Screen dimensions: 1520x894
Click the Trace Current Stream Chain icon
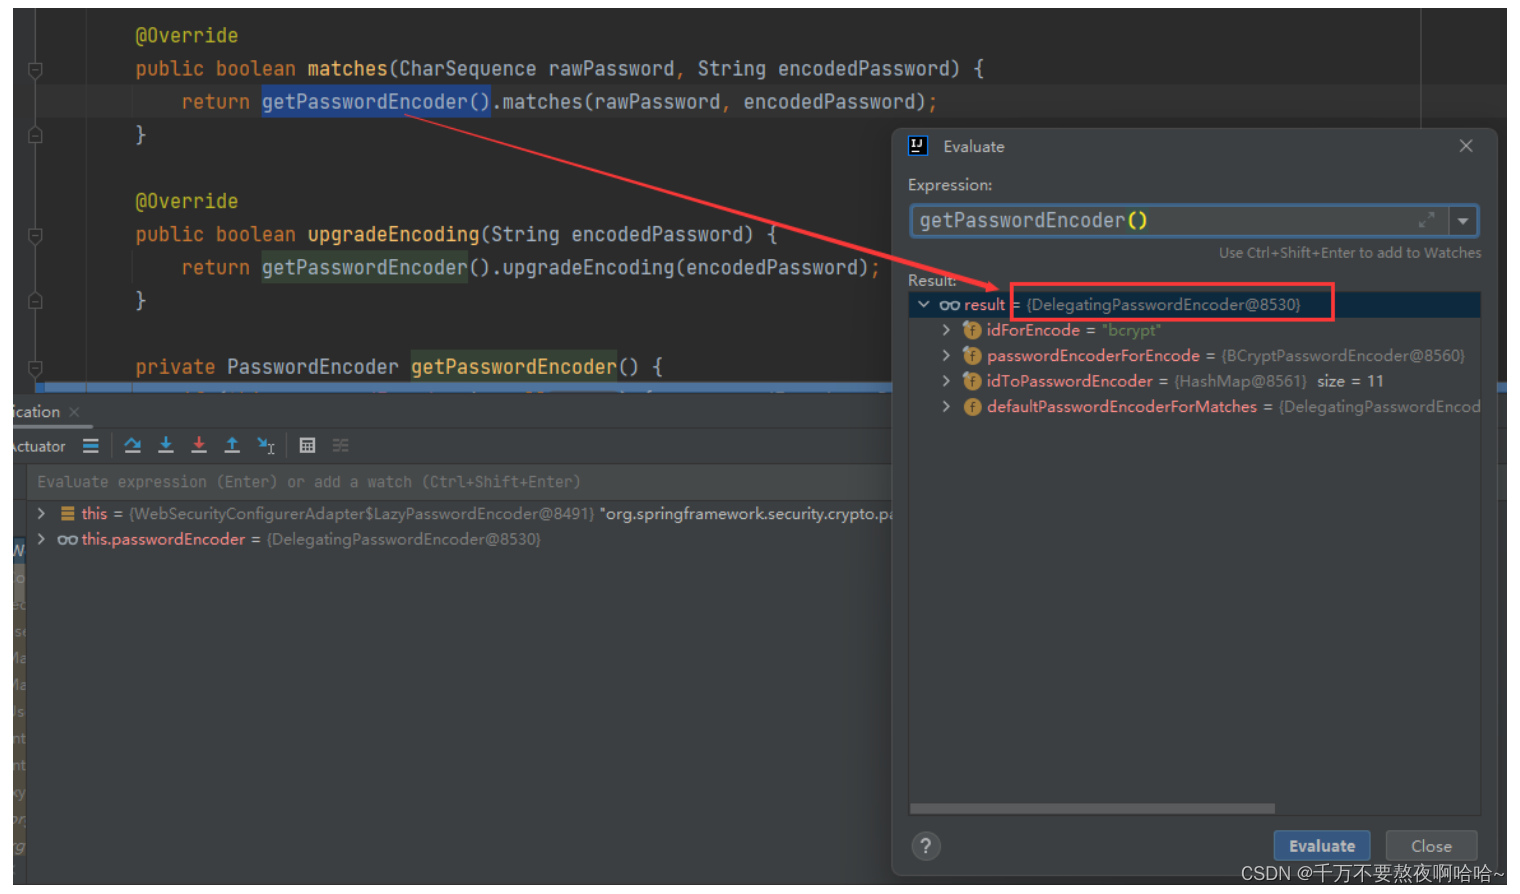(x=341, y=446)
